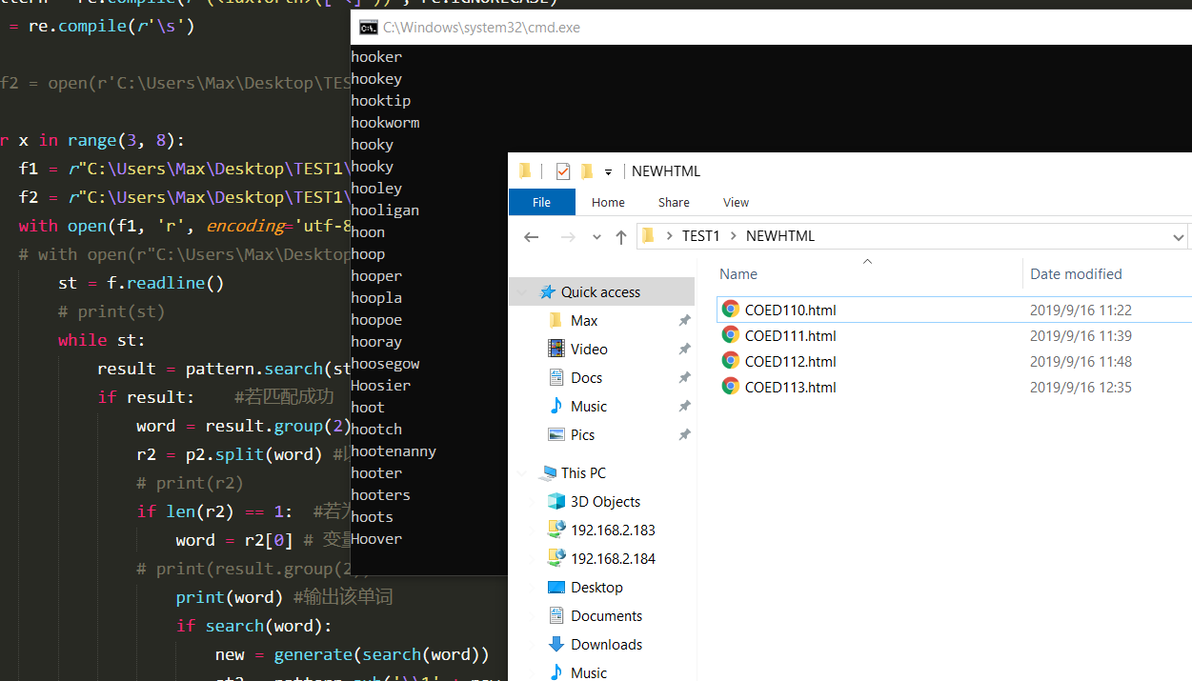
Task: Click the date 2019/9/16 12:35 cell
Action: click(x=1080, y=388)
